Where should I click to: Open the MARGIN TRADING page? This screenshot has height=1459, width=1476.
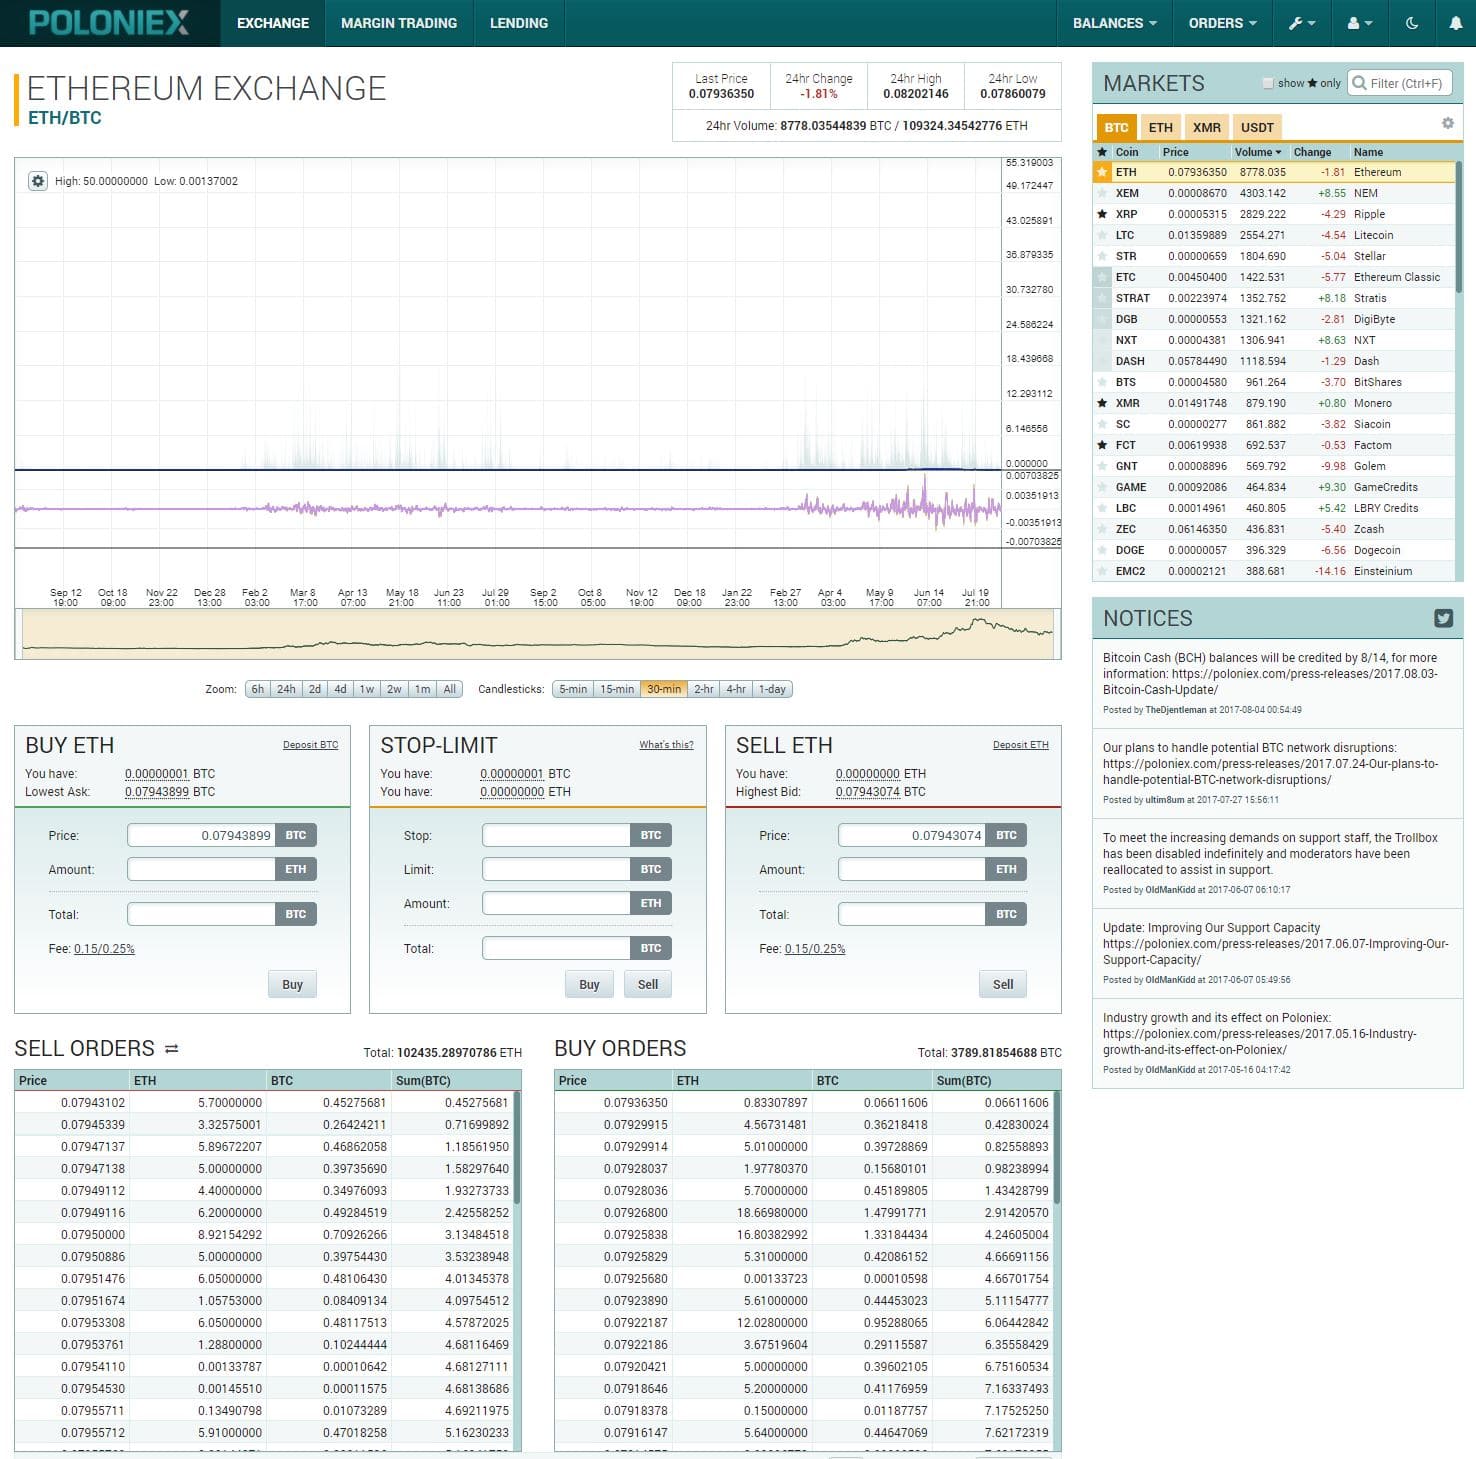click(x=398, y=22)
